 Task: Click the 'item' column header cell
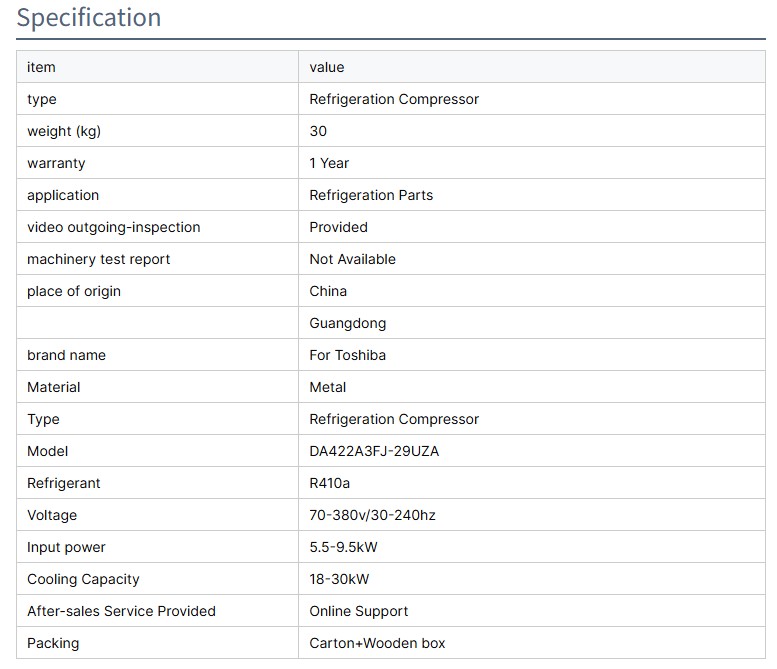[x=42, y=67]
